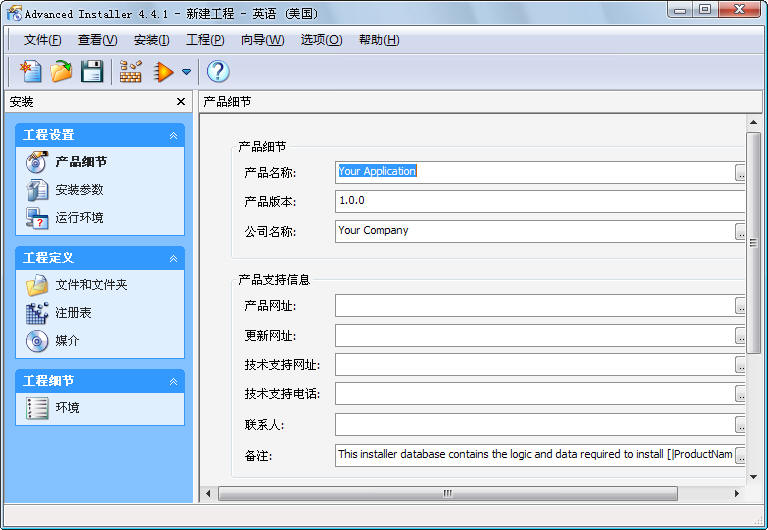Click the vertical scrollbar thumb

753,242
